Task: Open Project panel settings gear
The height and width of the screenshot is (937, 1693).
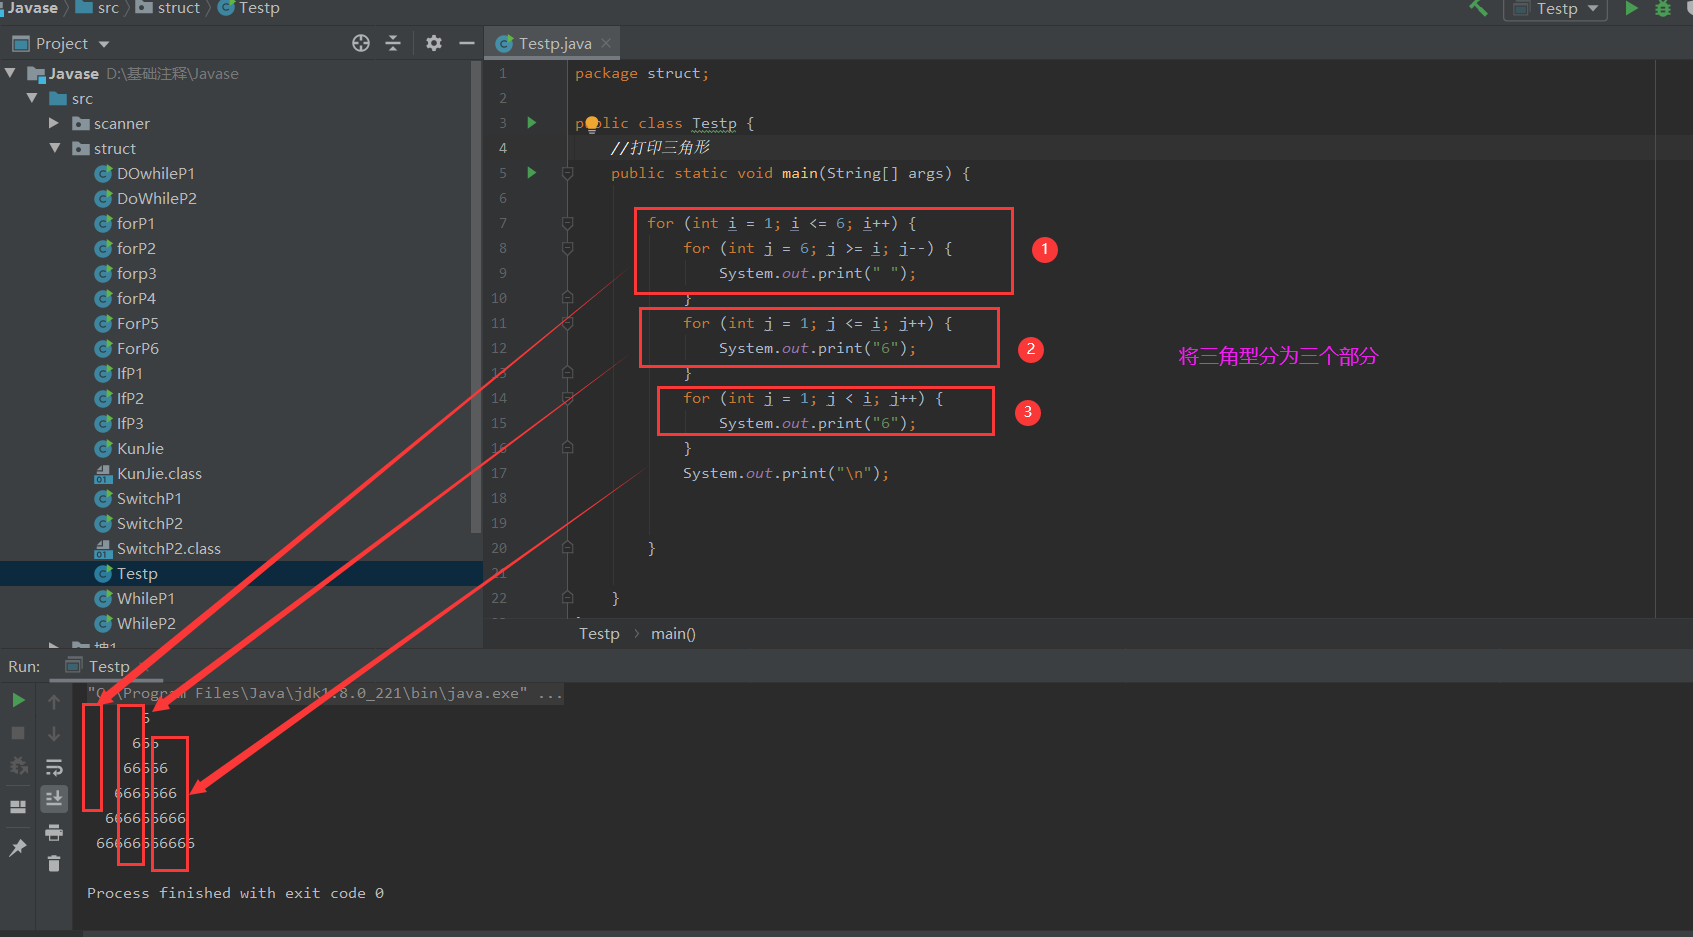Action: [433, 43]
